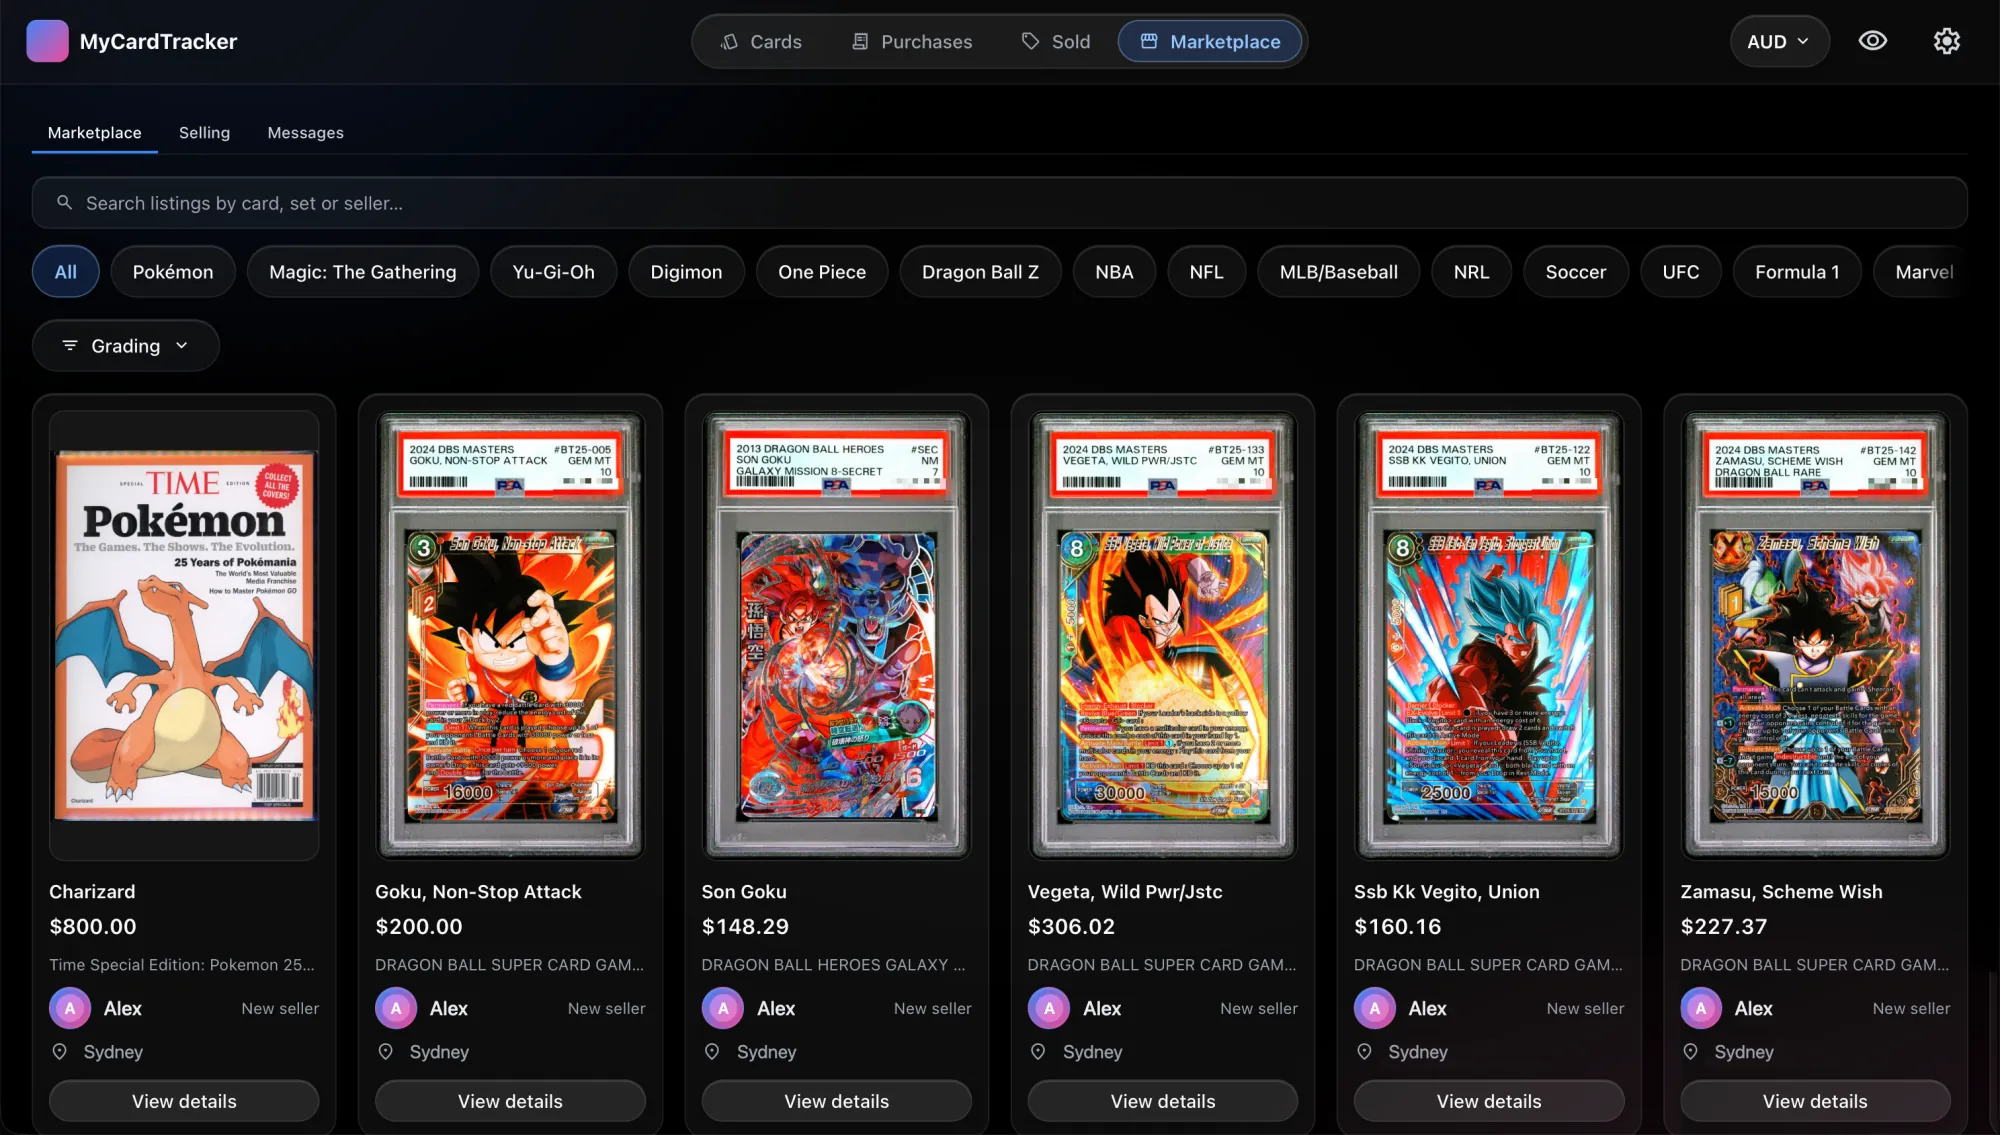Open the AUD currency dropdown
2000x1135 pixels.
click(x=1779, y=41)
